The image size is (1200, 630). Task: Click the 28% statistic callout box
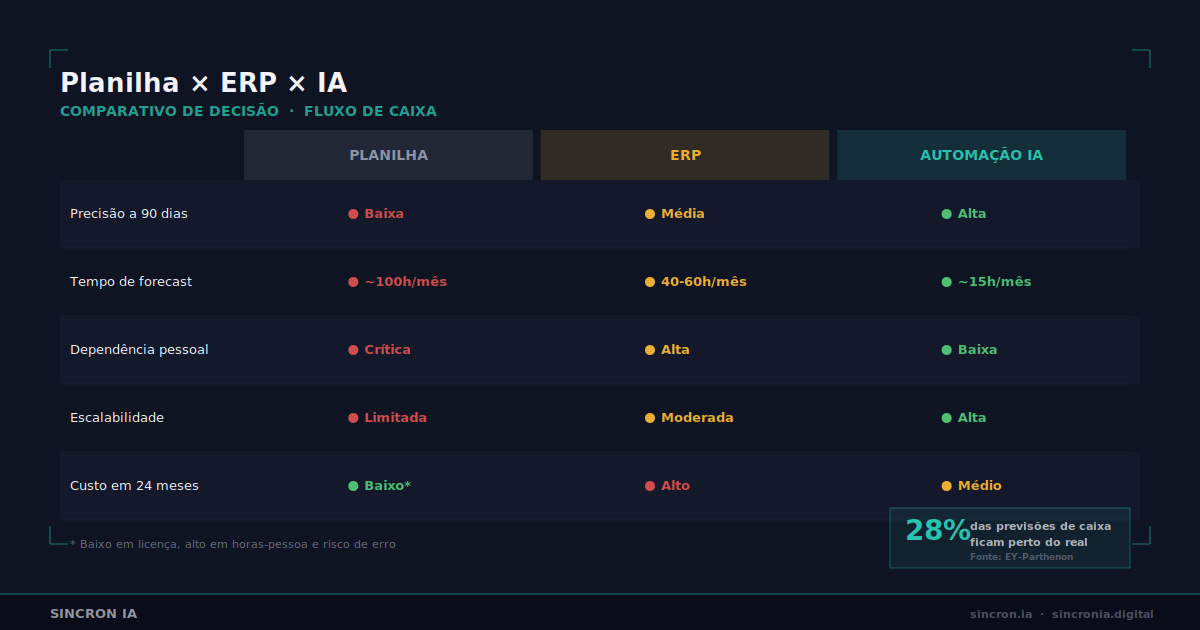(x=1010, y=538)
